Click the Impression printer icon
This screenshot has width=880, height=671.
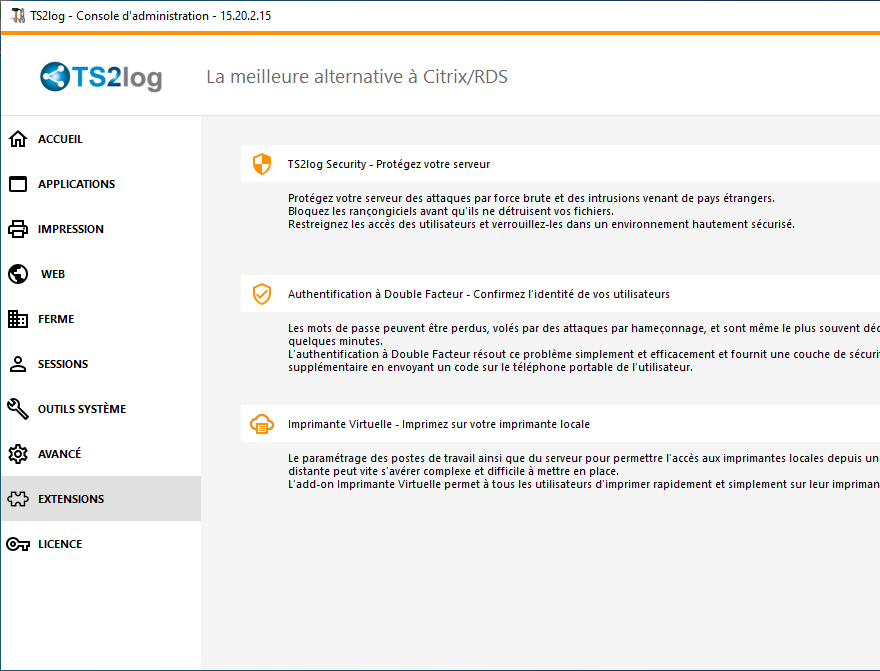(18, 229)
